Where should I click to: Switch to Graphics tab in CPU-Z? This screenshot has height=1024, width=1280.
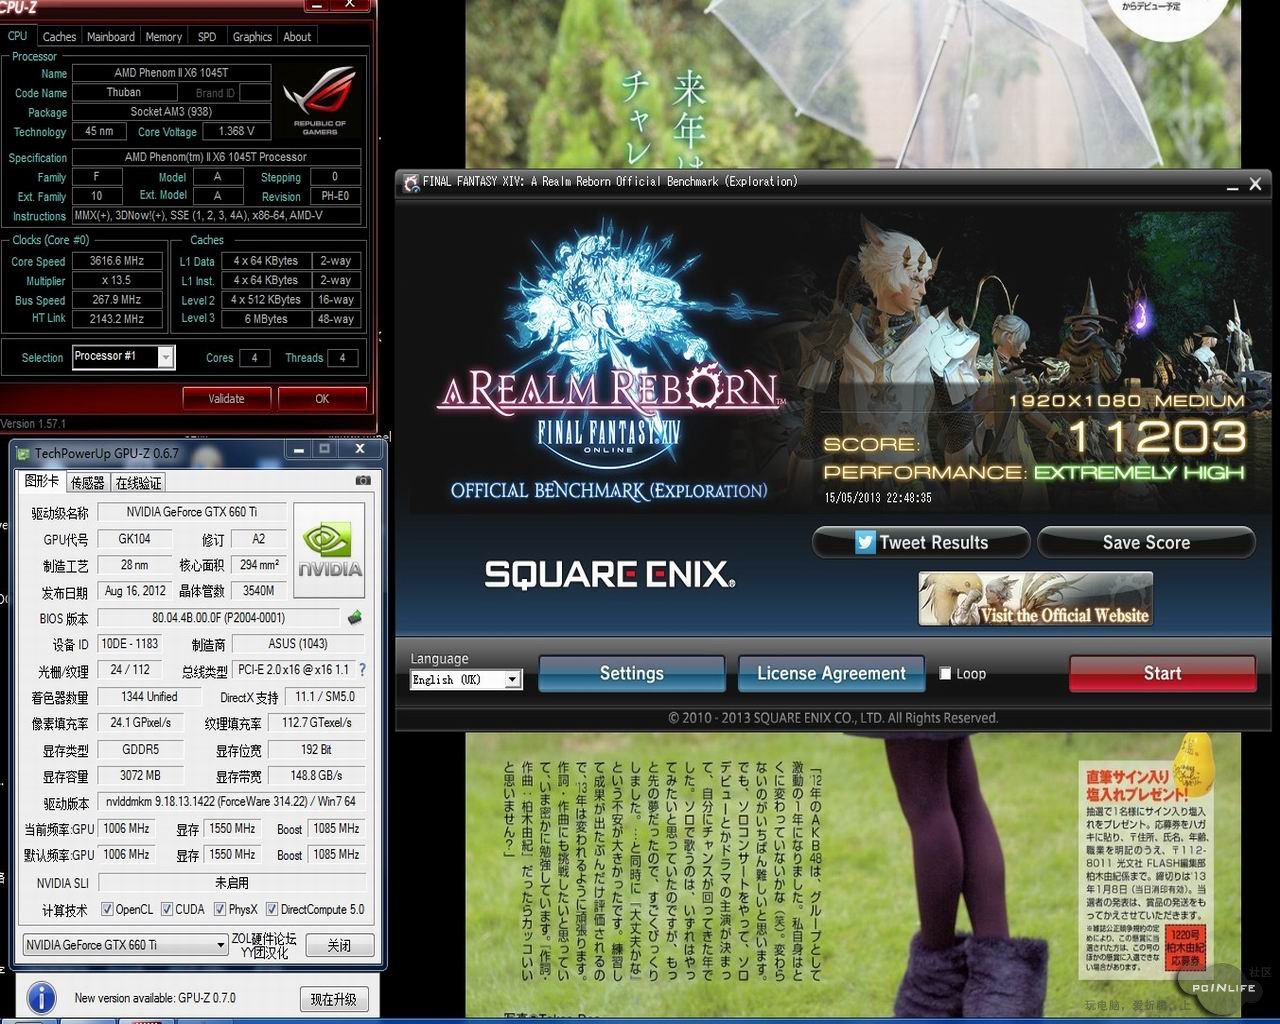click(252, 37)
